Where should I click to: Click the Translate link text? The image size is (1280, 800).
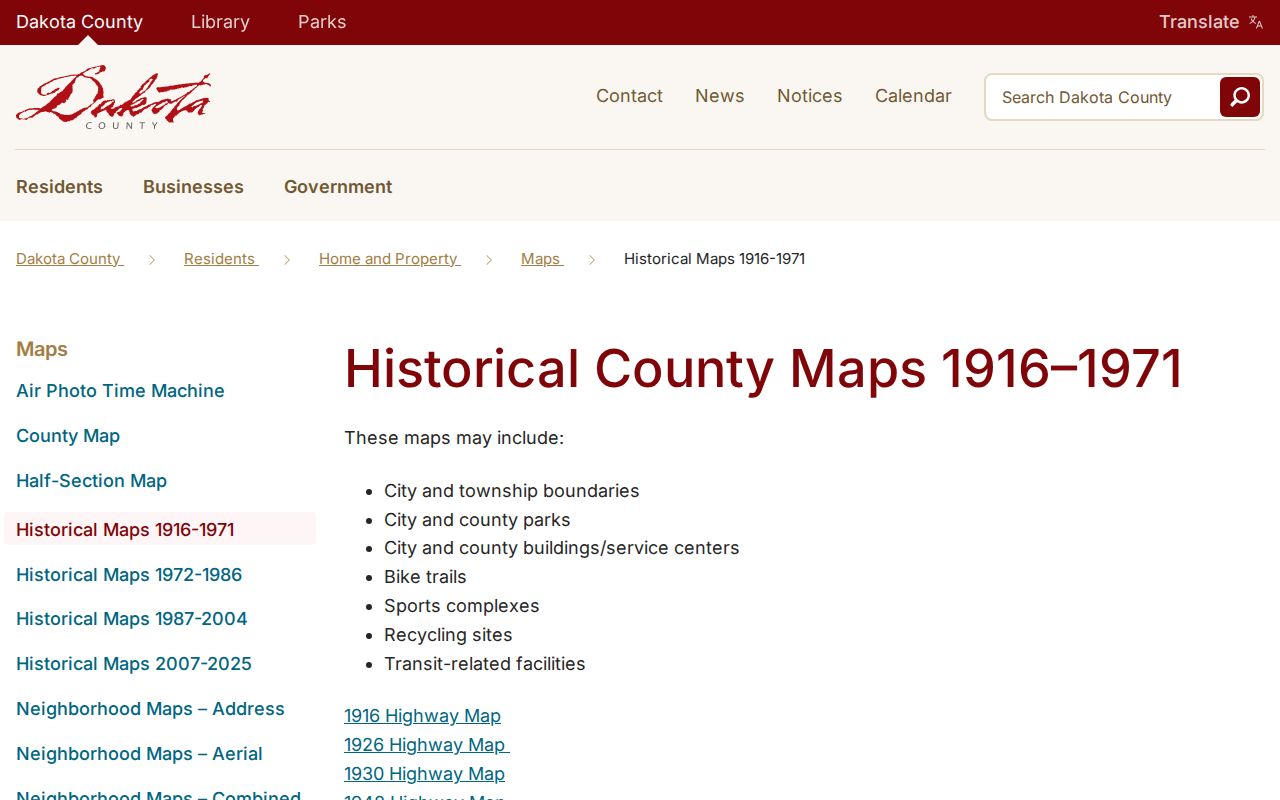coord(1199,22)
